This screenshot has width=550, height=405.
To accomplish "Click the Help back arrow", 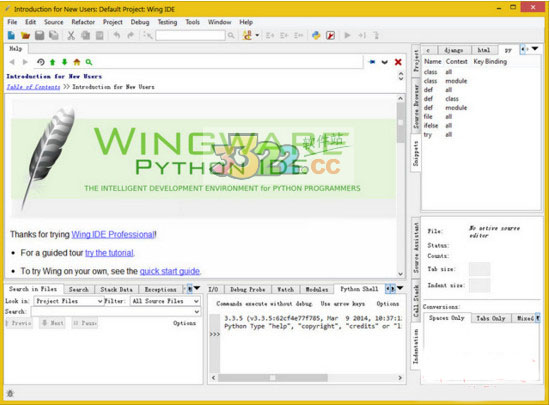I will click(12, 62).
